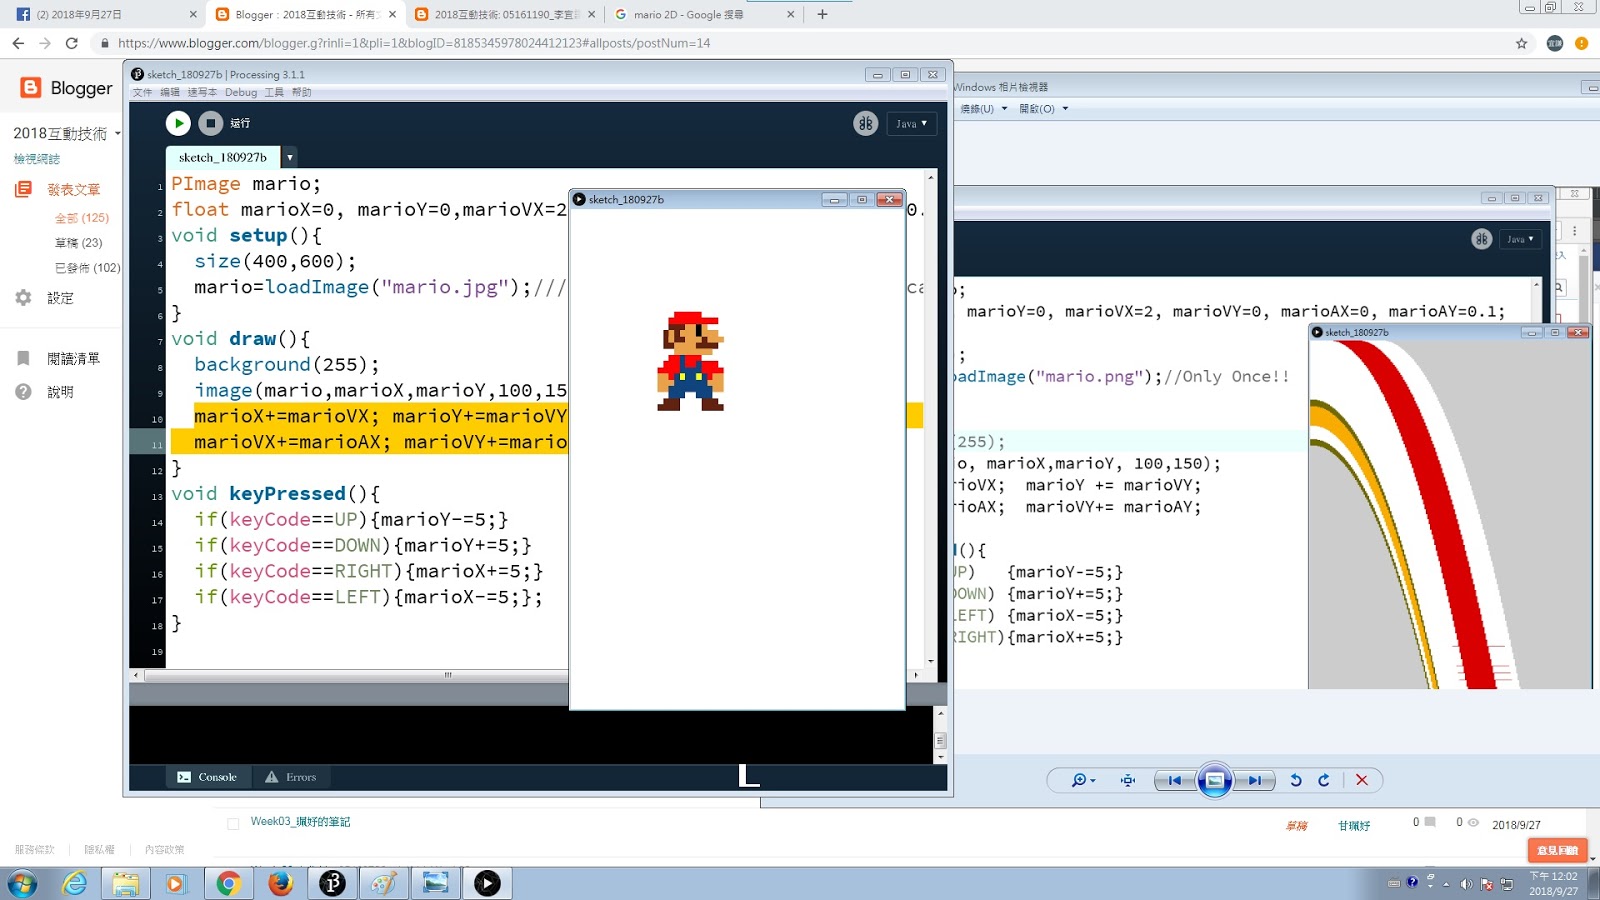
Task: Open the 開啟(O) dropdown in Photo Viewer
Action: (1043, 109)
